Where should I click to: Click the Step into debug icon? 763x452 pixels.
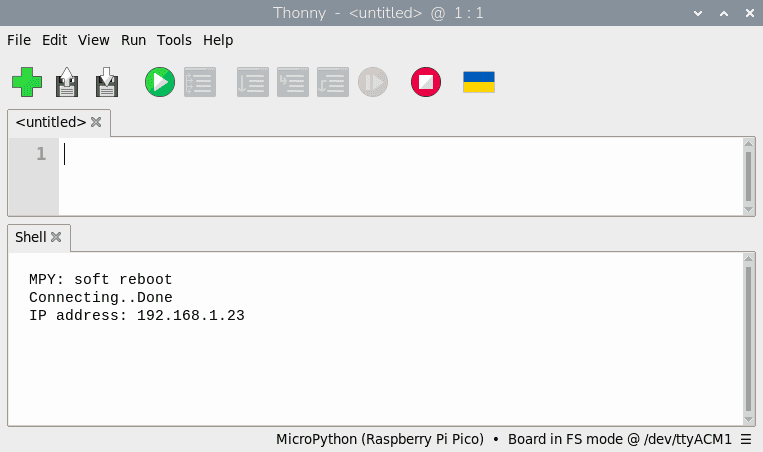coord(292,82)
